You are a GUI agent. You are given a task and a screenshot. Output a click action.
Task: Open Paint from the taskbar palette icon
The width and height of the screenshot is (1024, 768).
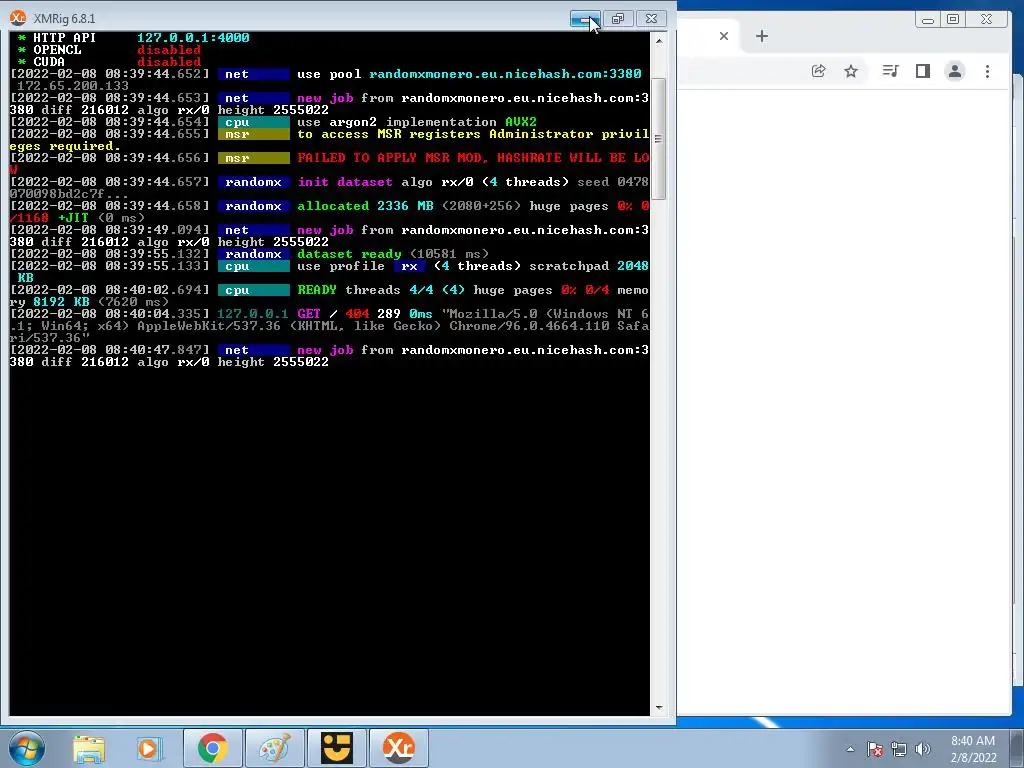[275, 748]
